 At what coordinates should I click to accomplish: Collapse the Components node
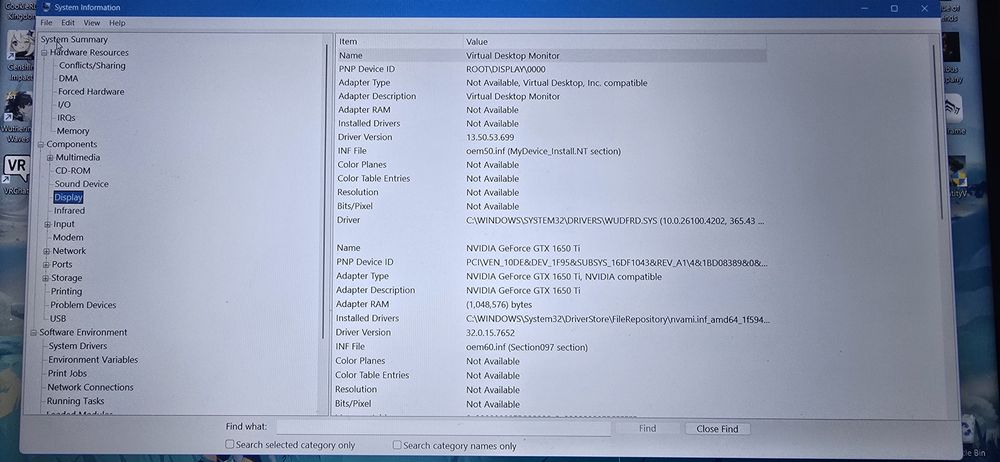tap(41, 145)
